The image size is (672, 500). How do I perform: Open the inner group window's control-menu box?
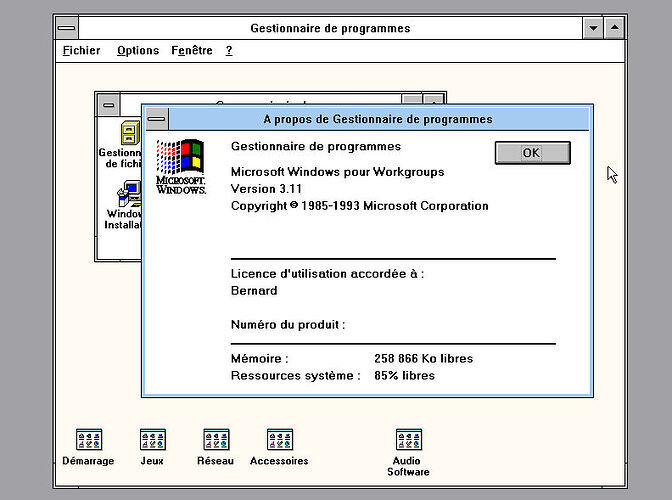coord(107,103)
